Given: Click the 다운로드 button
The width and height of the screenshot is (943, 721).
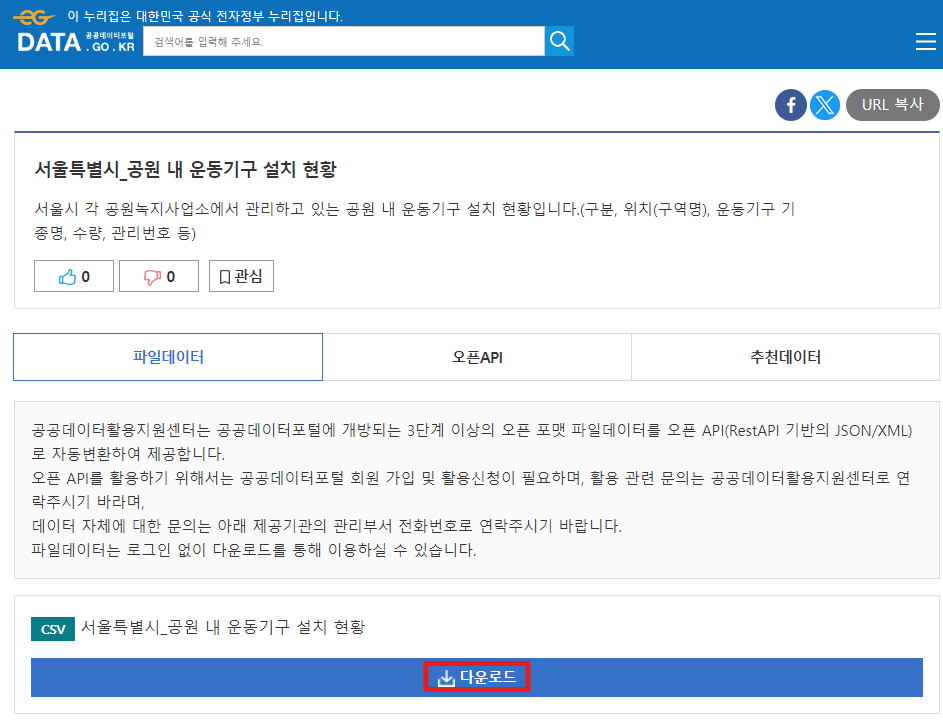Looking at the screenshot, I should [477, 677].
